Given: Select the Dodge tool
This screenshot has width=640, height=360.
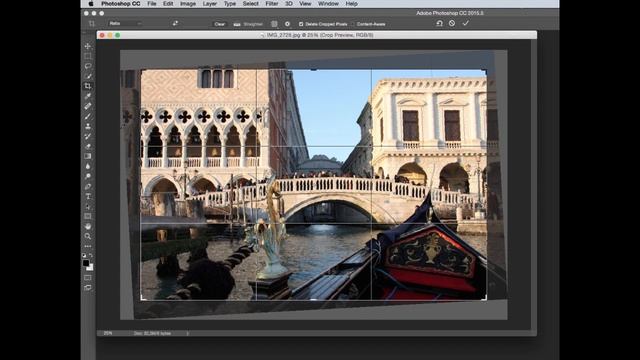Looking at the screenshot, I should point(88,176).
